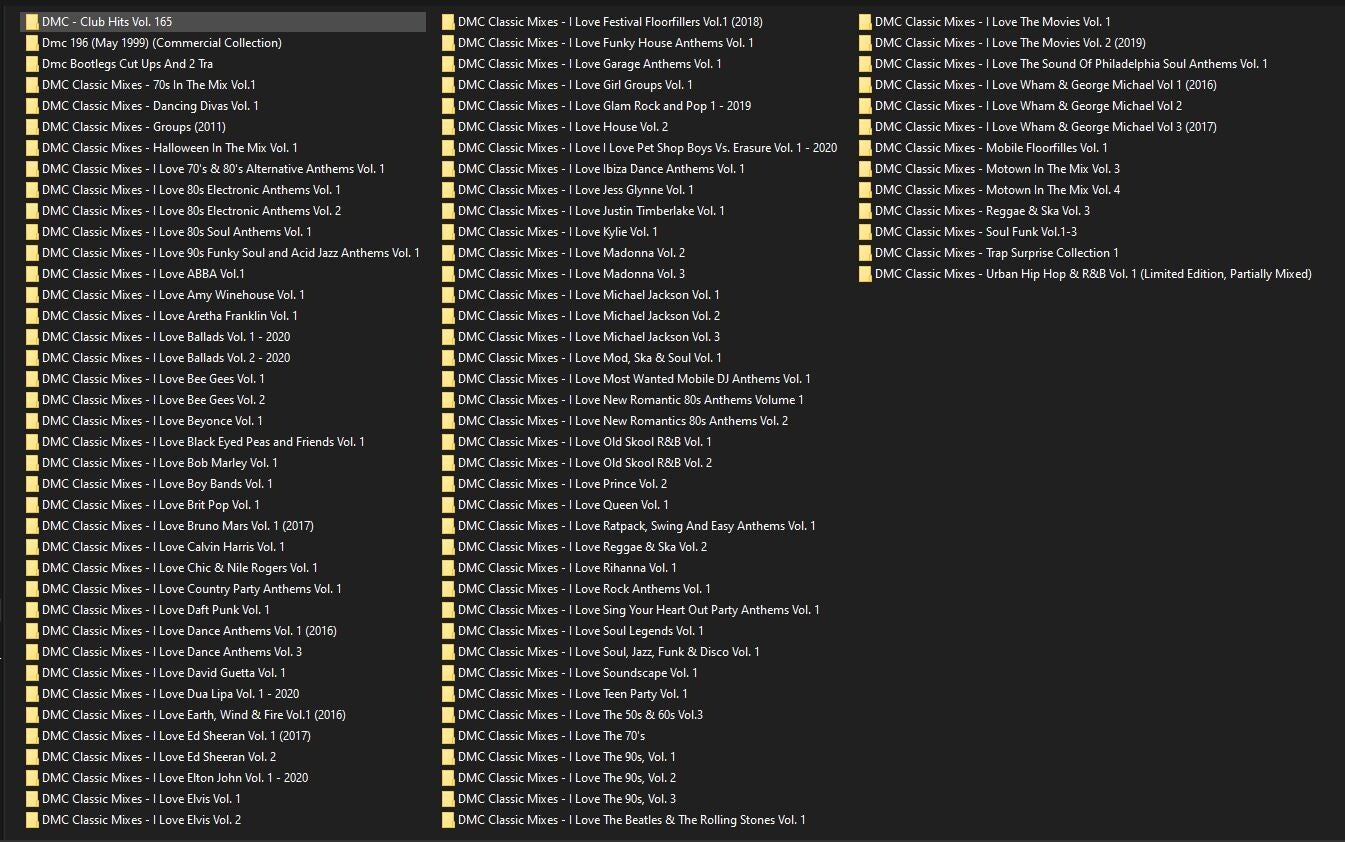The height and width of the screenshot is (842, 1345).
Task: Select folder name I Love Old Skool R&B Vol. 2
Action: (585, 463)
